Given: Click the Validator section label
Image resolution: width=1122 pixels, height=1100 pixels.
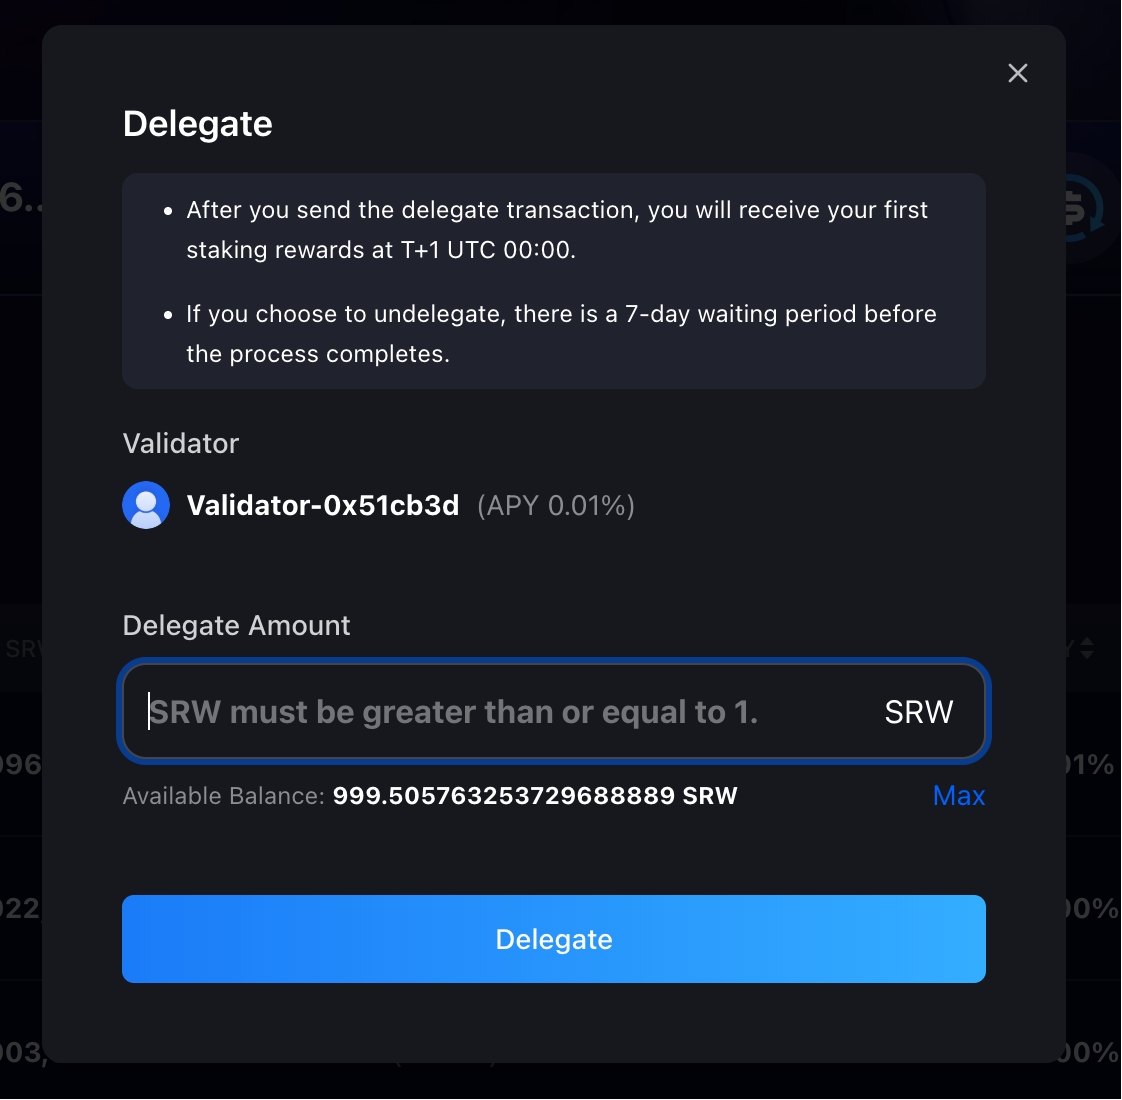Looking at the screenshot, I should pos(181,444).
